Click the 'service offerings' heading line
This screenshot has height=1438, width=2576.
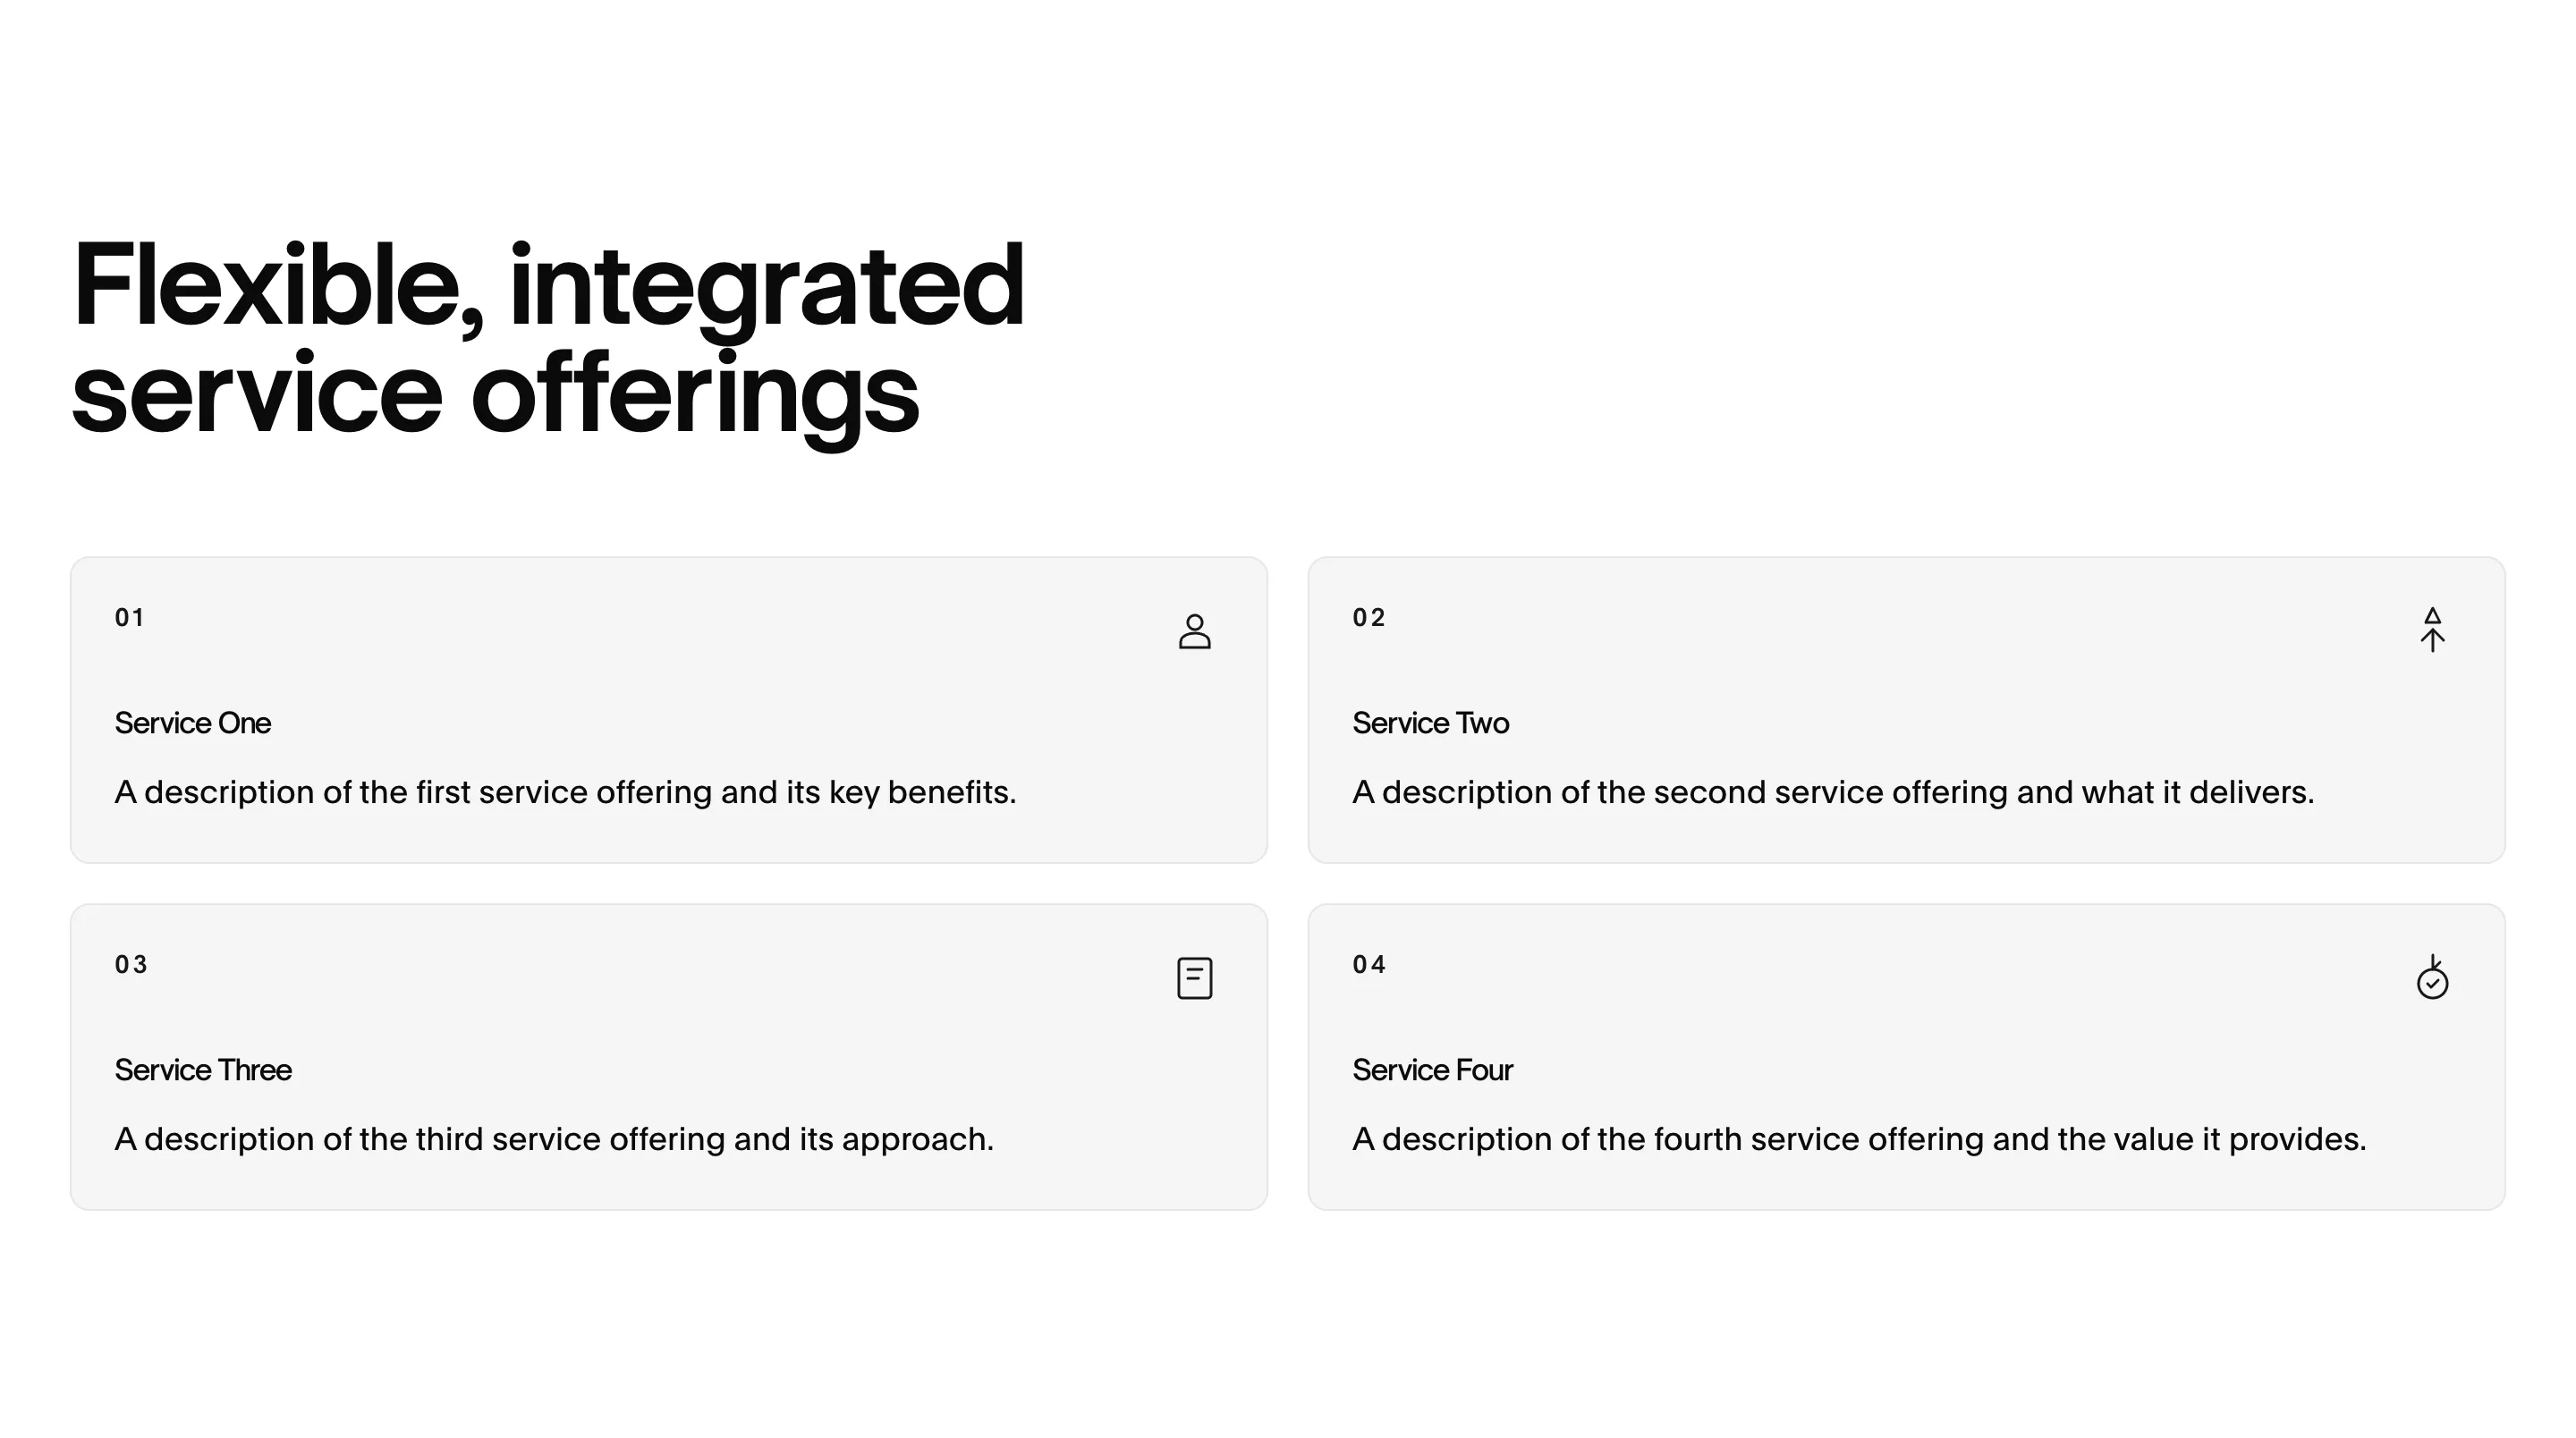495,395
